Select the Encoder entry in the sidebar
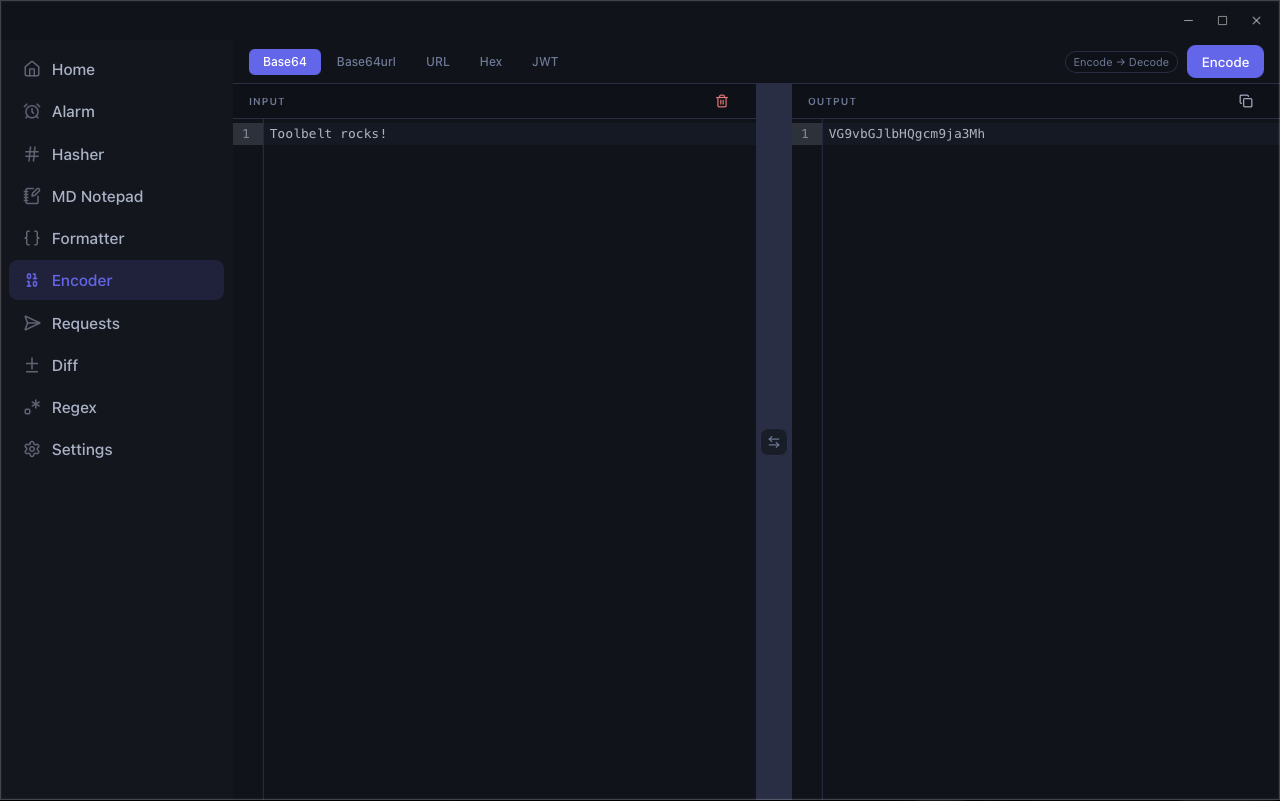 tap(82, 280)
